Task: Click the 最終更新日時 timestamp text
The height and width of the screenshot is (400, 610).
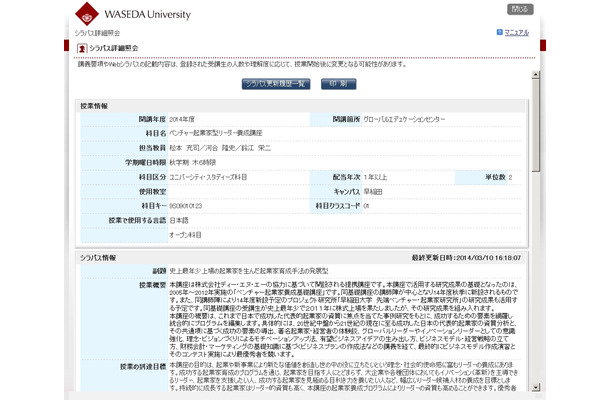Action: click(x=466, y=258)
